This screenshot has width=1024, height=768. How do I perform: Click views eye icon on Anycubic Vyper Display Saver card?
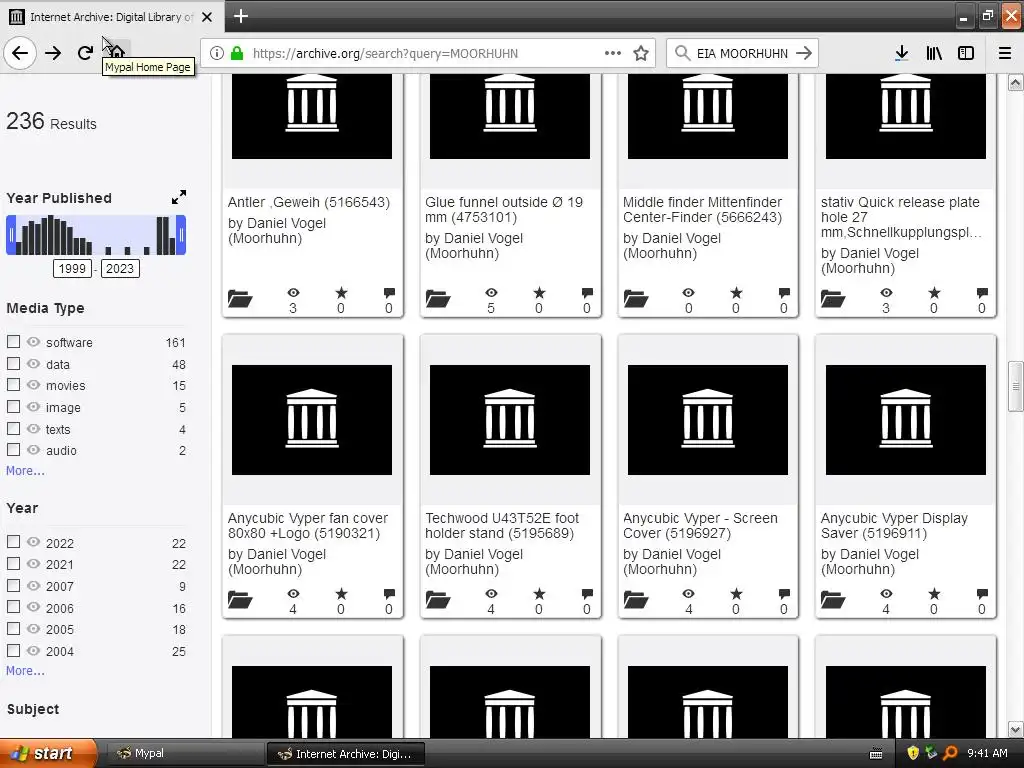886,594
